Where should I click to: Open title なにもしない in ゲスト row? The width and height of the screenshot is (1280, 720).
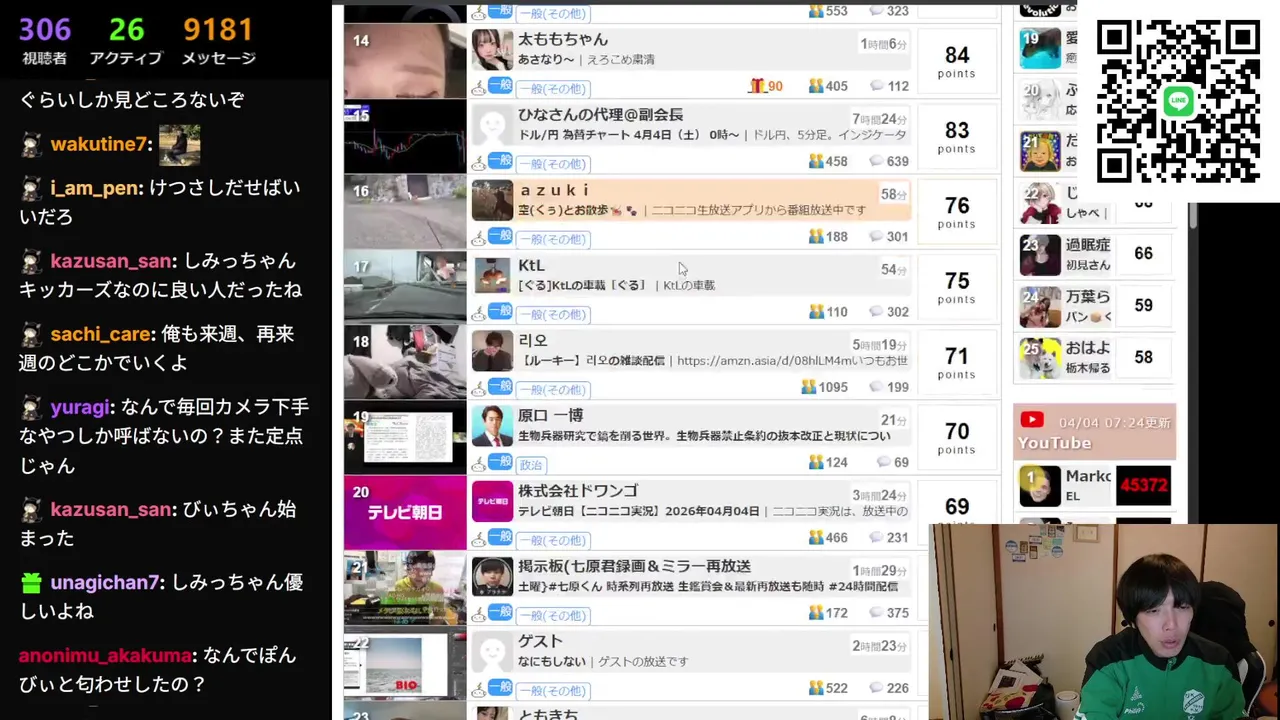(x=551, y=661)
